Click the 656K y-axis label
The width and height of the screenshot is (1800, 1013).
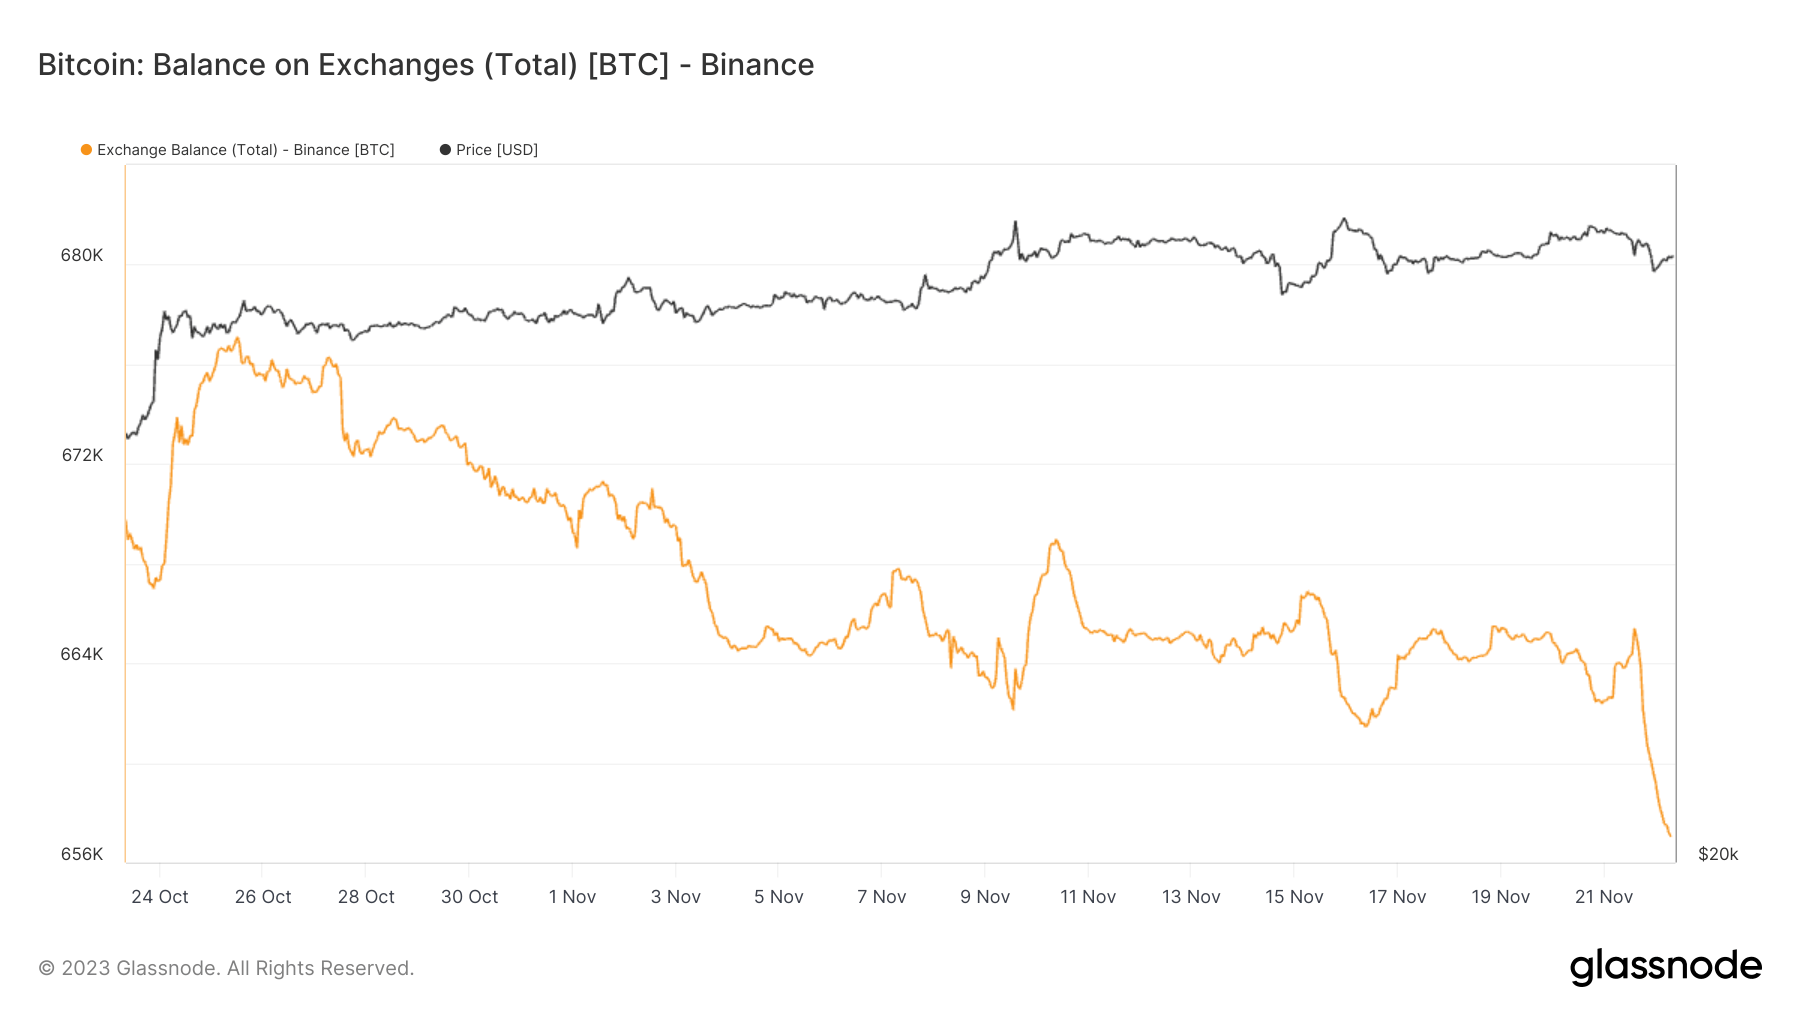pyautogui.click(x=82, y=854)
